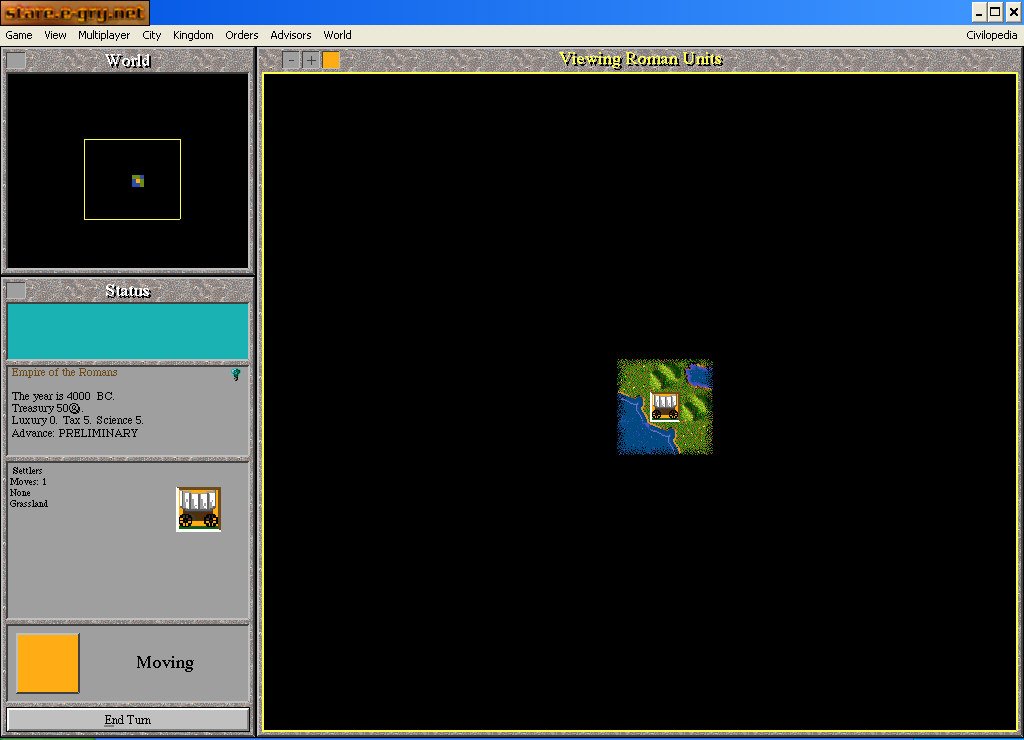The width and height of the screenshot is (1024, 740).
Task: Click the minimap explored spot
Action: [138, 181]
